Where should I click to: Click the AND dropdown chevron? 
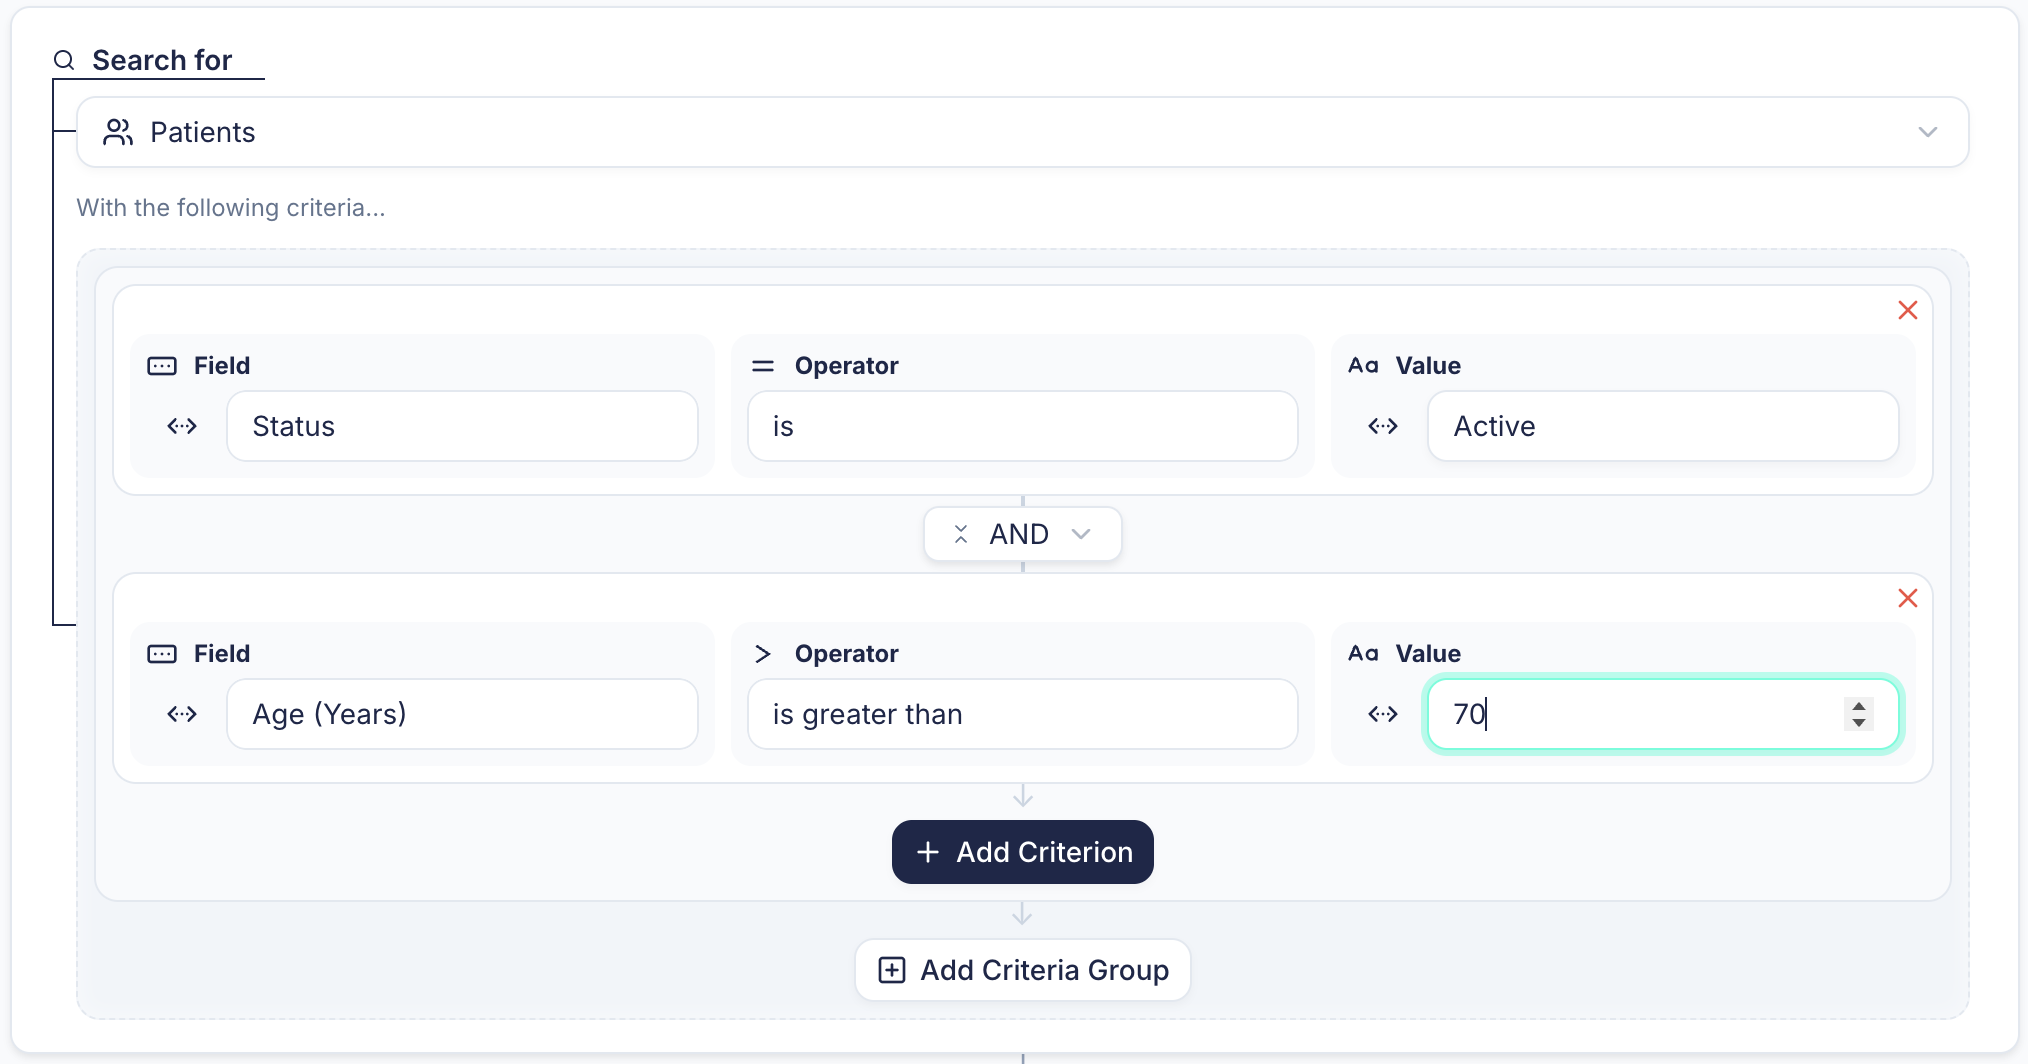point(1081,534)
